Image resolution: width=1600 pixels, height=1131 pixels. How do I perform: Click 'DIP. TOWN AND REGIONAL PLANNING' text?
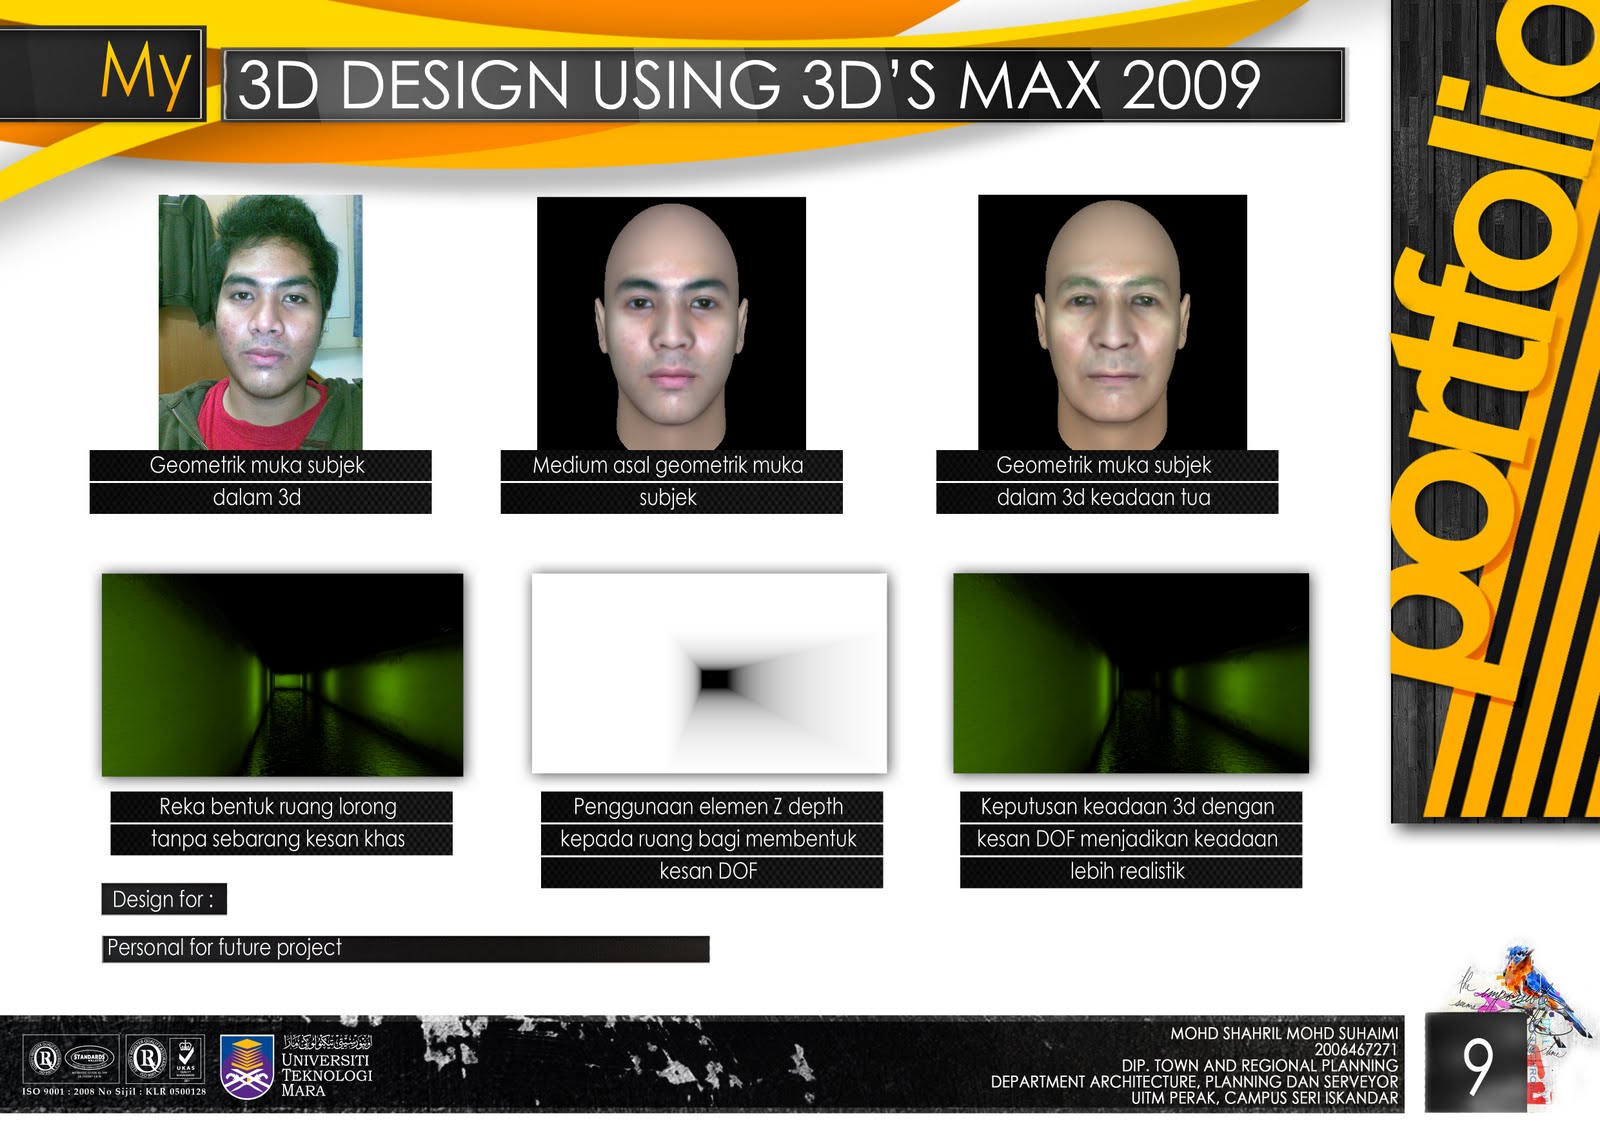tap(1260, 1066)
